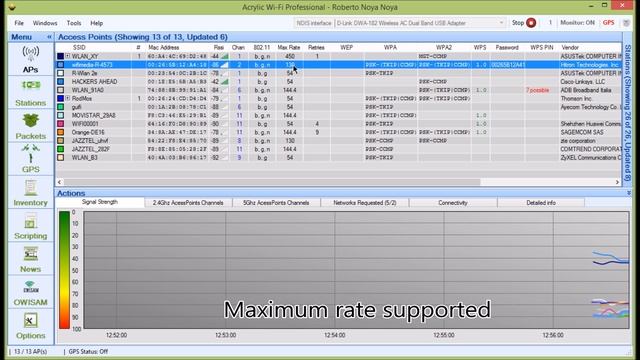The image size is (640, 360).
Task: Select the HACKERS AHEAD network row
Action: [x=339, y=82]
